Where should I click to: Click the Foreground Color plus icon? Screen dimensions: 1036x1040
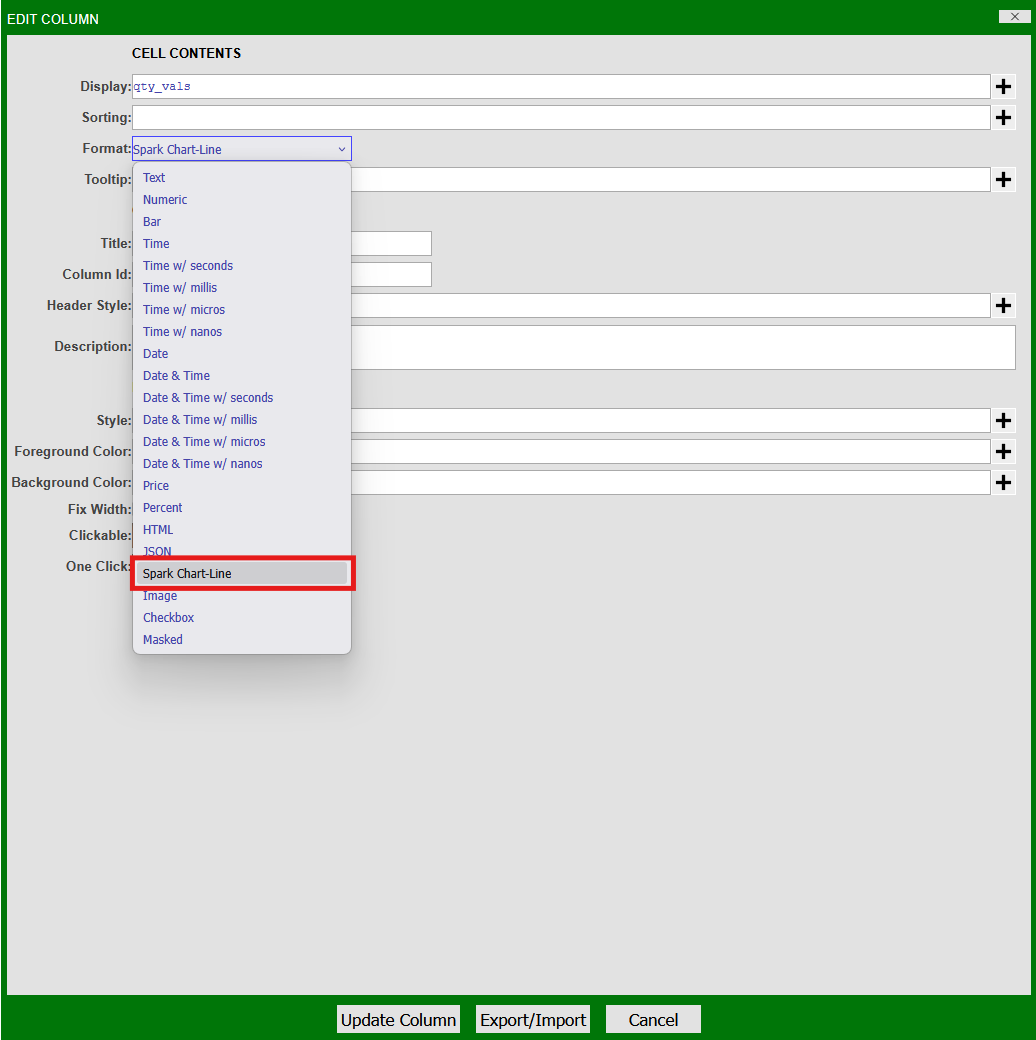1004,452
